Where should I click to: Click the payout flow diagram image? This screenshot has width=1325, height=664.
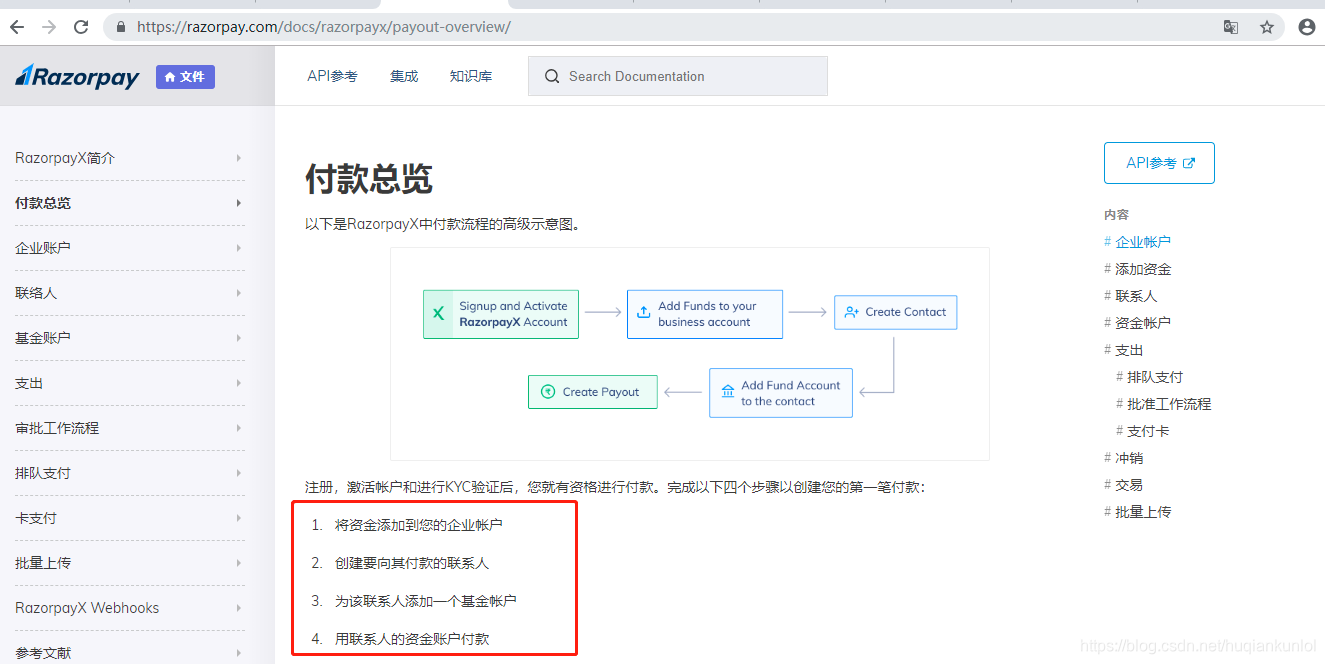[x=690, y=354]
